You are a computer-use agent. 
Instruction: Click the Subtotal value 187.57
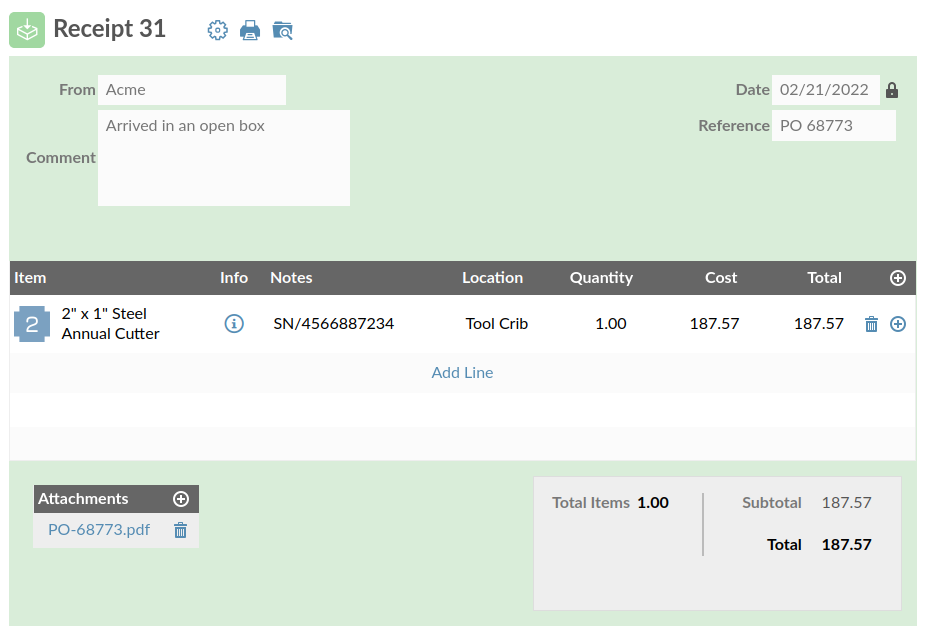[x=847, y=503]
